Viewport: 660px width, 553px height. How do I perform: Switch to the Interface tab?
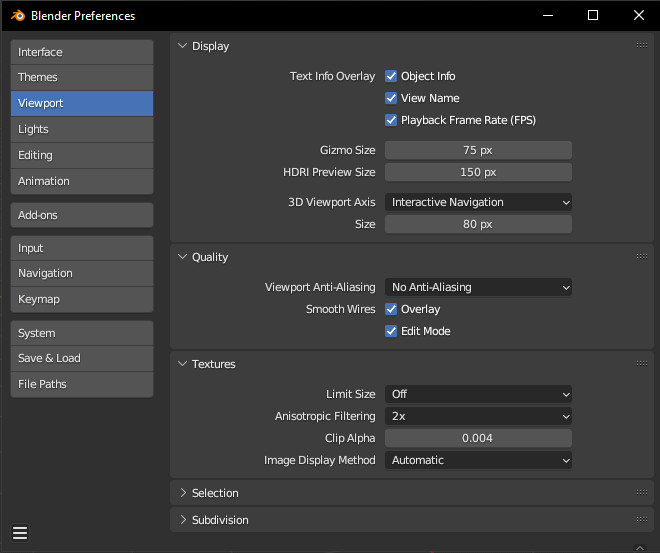coord(82,52)
